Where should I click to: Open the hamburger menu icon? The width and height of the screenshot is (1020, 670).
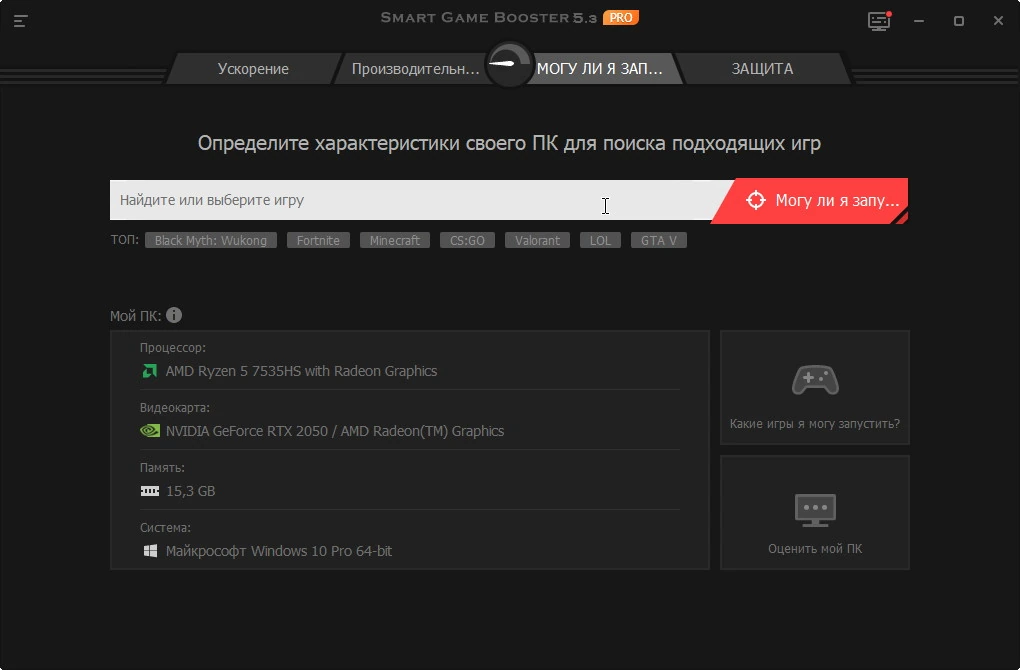coord(20,21)
